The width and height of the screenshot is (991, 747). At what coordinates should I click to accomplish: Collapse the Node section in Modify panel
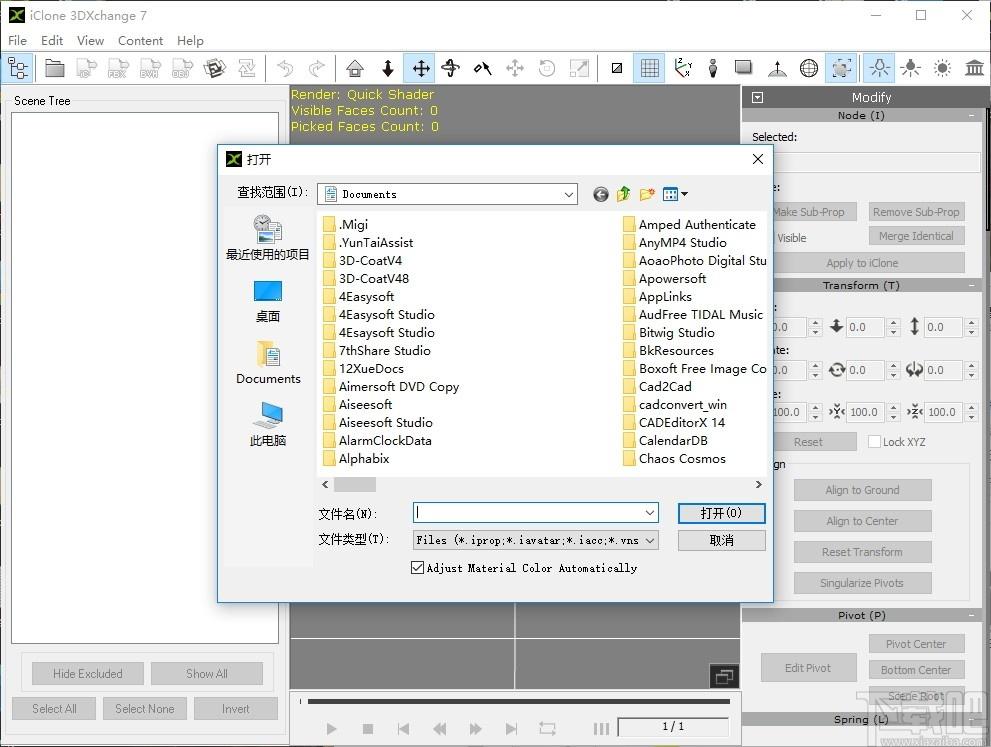point(971,116)
